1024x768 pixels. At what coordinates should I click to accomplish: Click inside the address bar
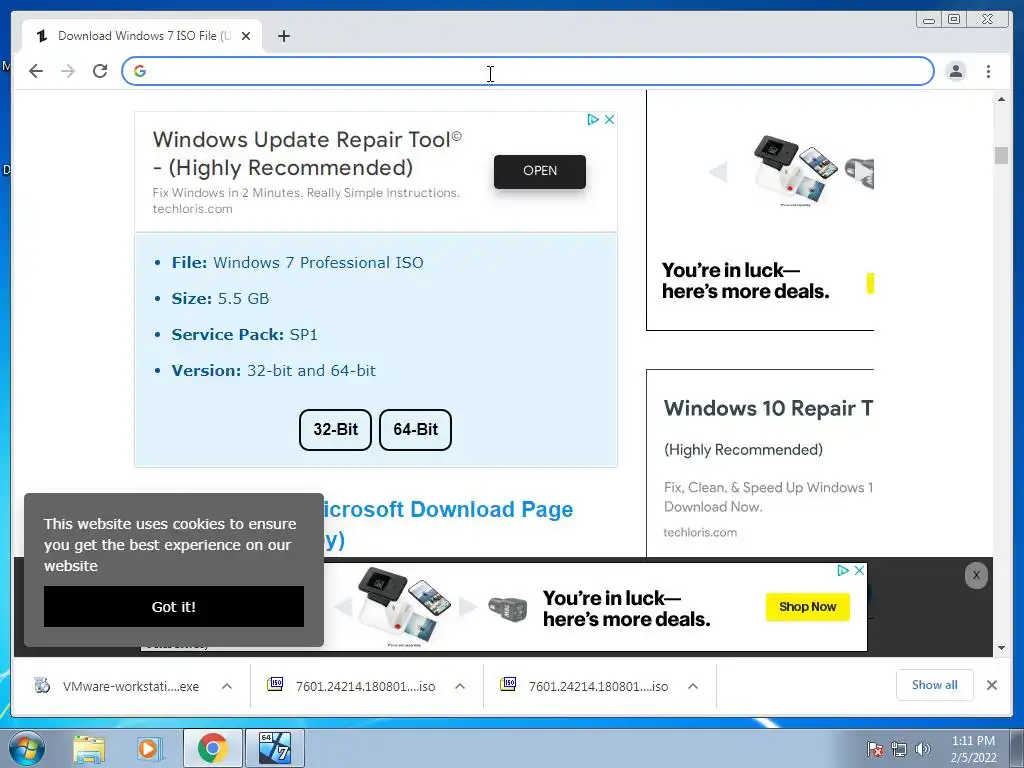click(x=528, y=71)
